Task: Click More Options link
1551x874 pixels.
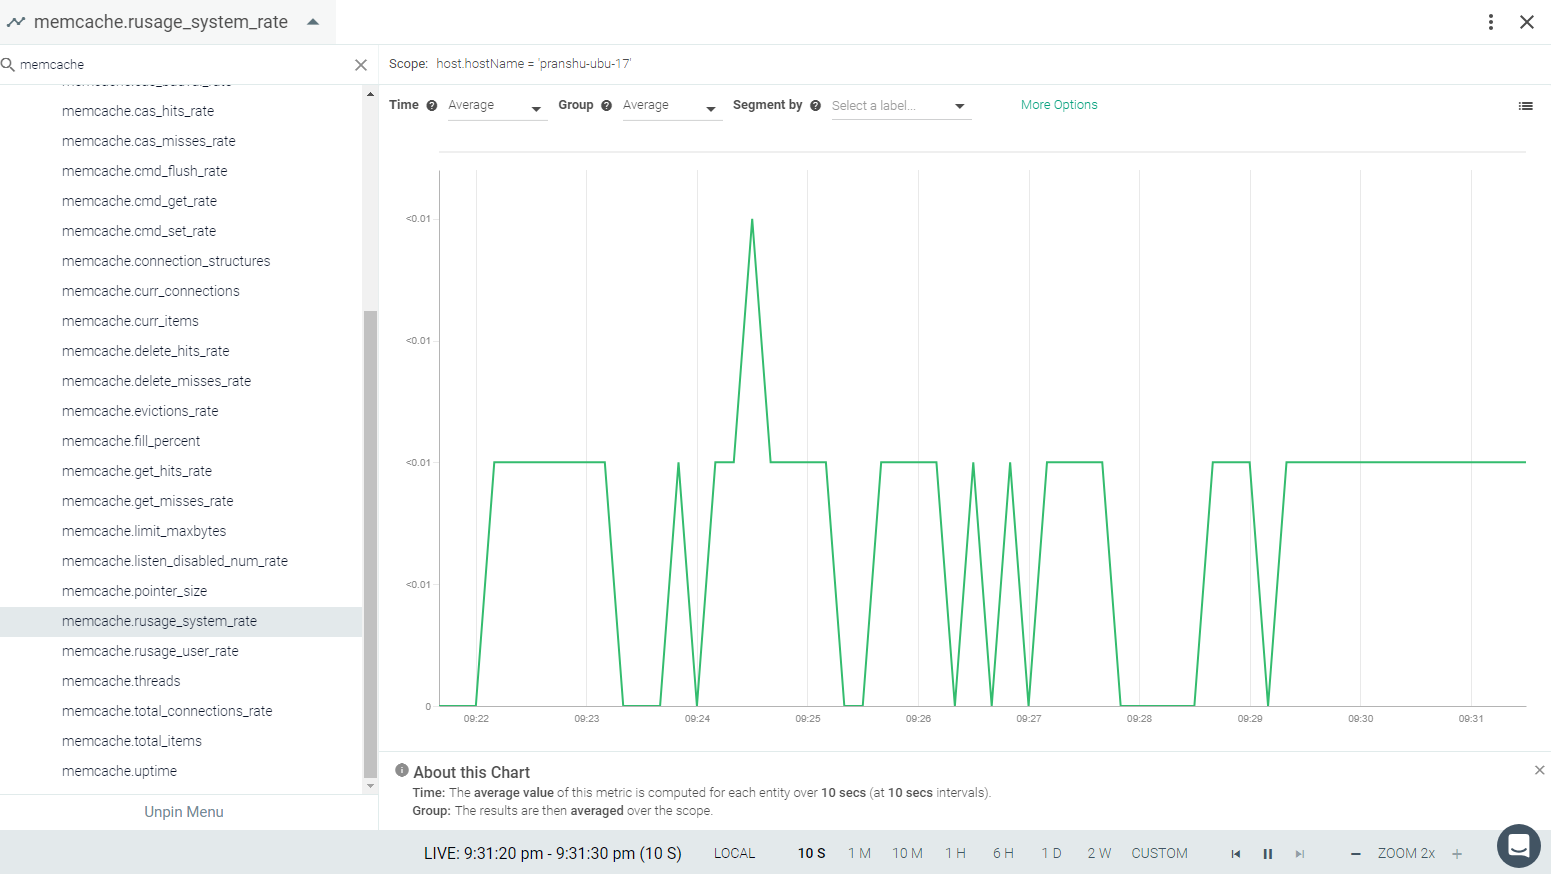Action: (x=1059, y=105)
